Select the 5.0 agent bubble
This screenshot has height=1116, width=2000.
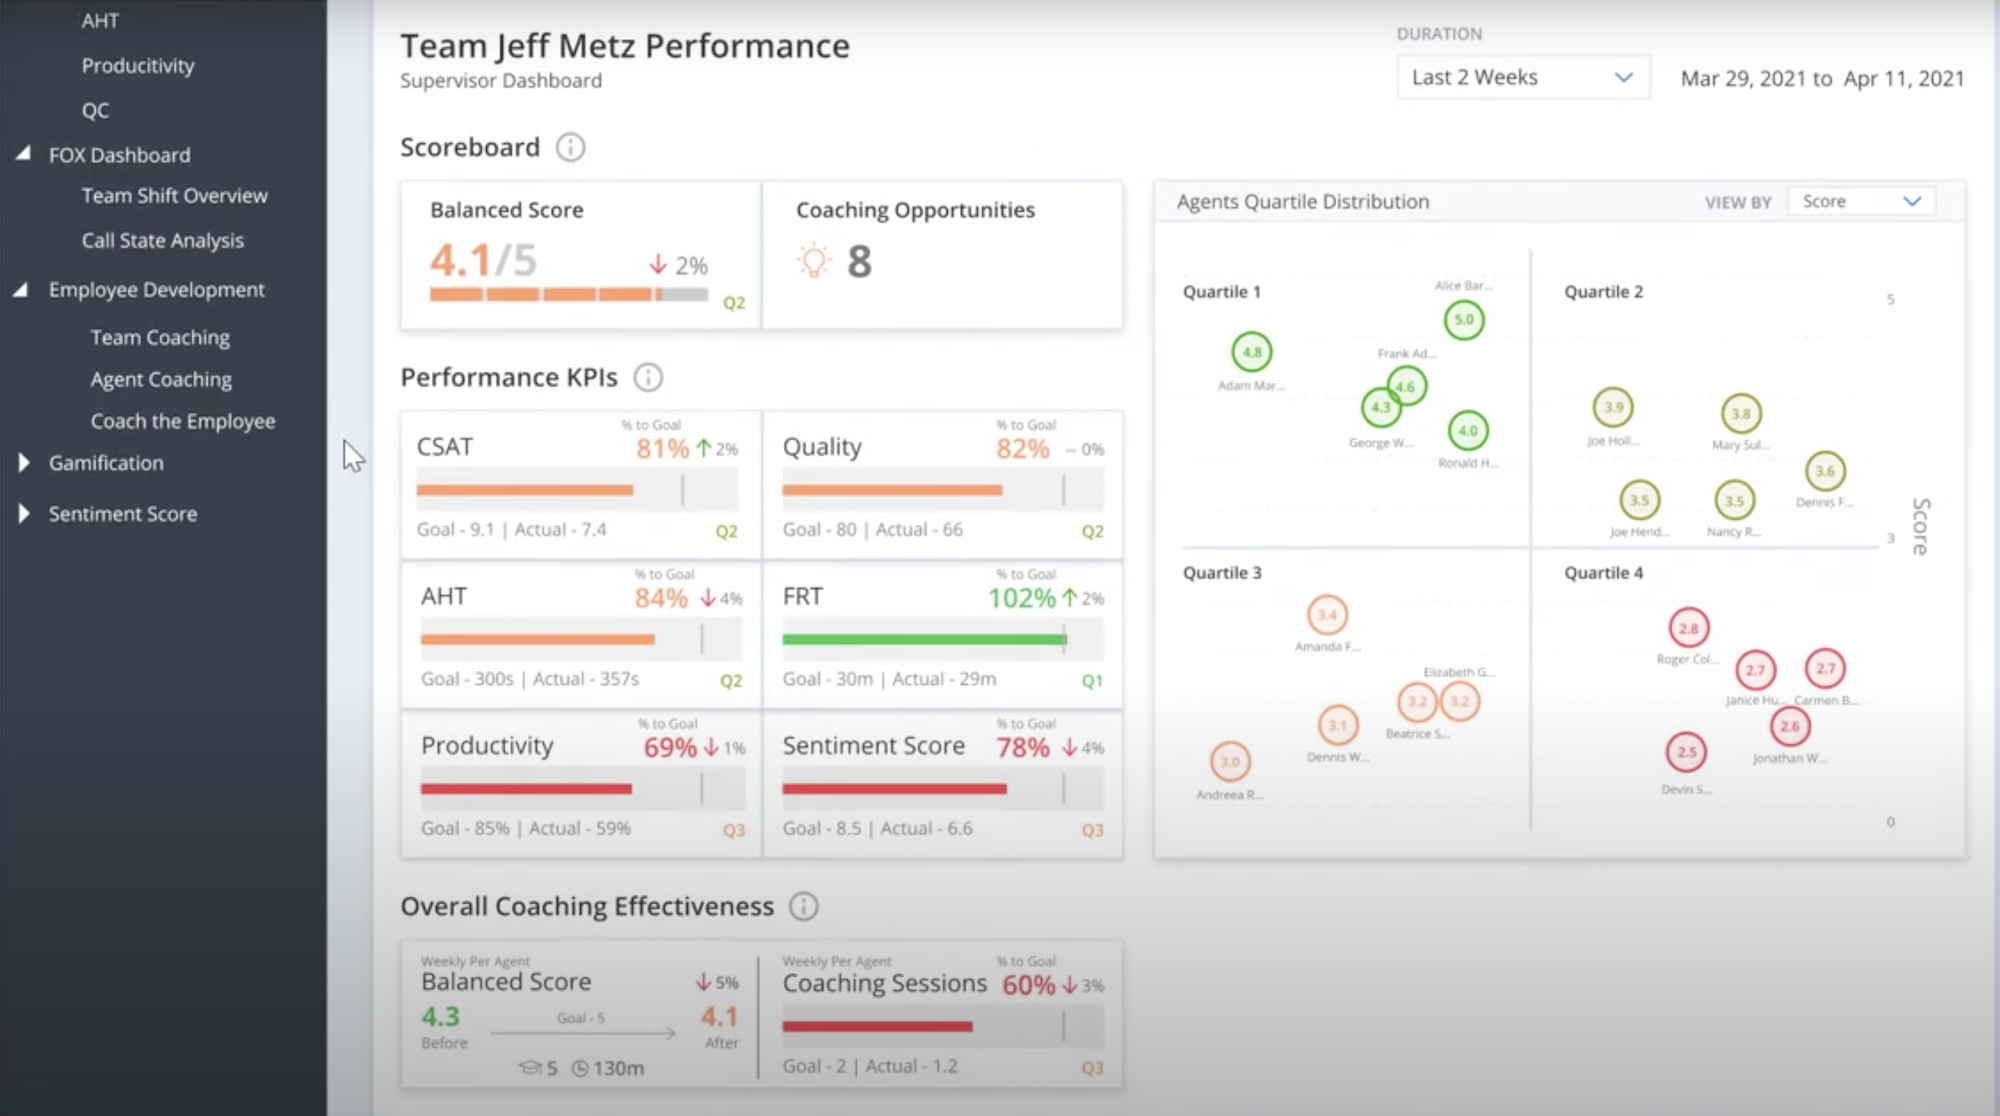(1464, 320)
